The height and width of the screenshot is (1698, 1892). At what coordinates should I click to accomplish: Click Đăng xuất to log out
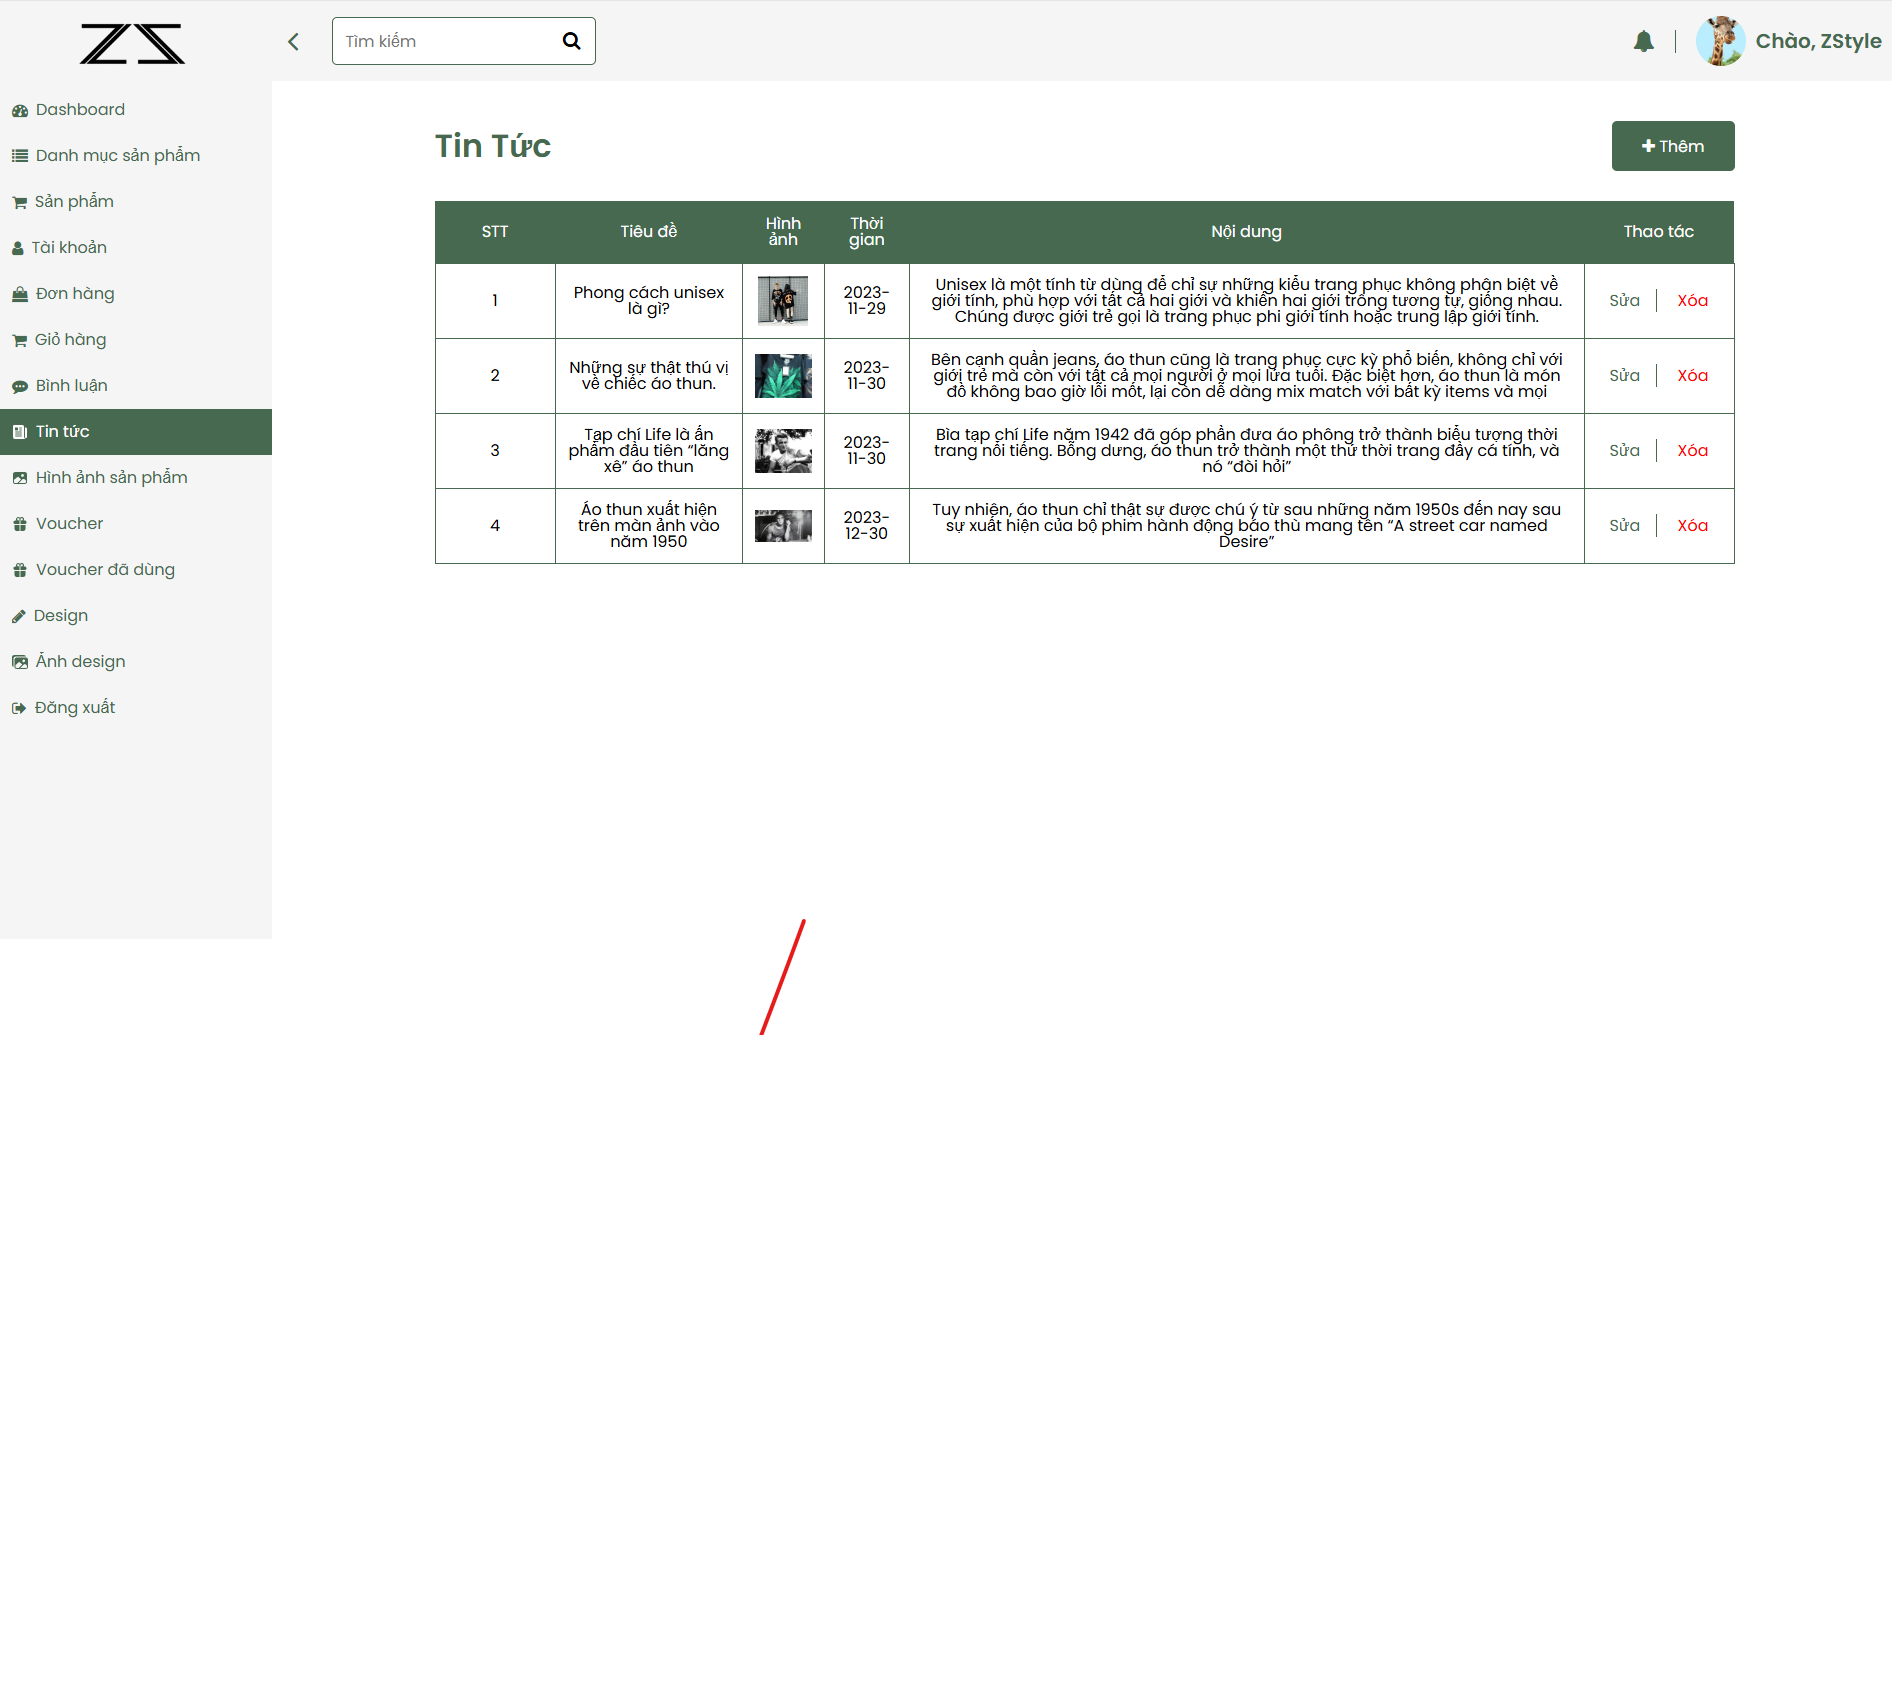coord(75,708)
